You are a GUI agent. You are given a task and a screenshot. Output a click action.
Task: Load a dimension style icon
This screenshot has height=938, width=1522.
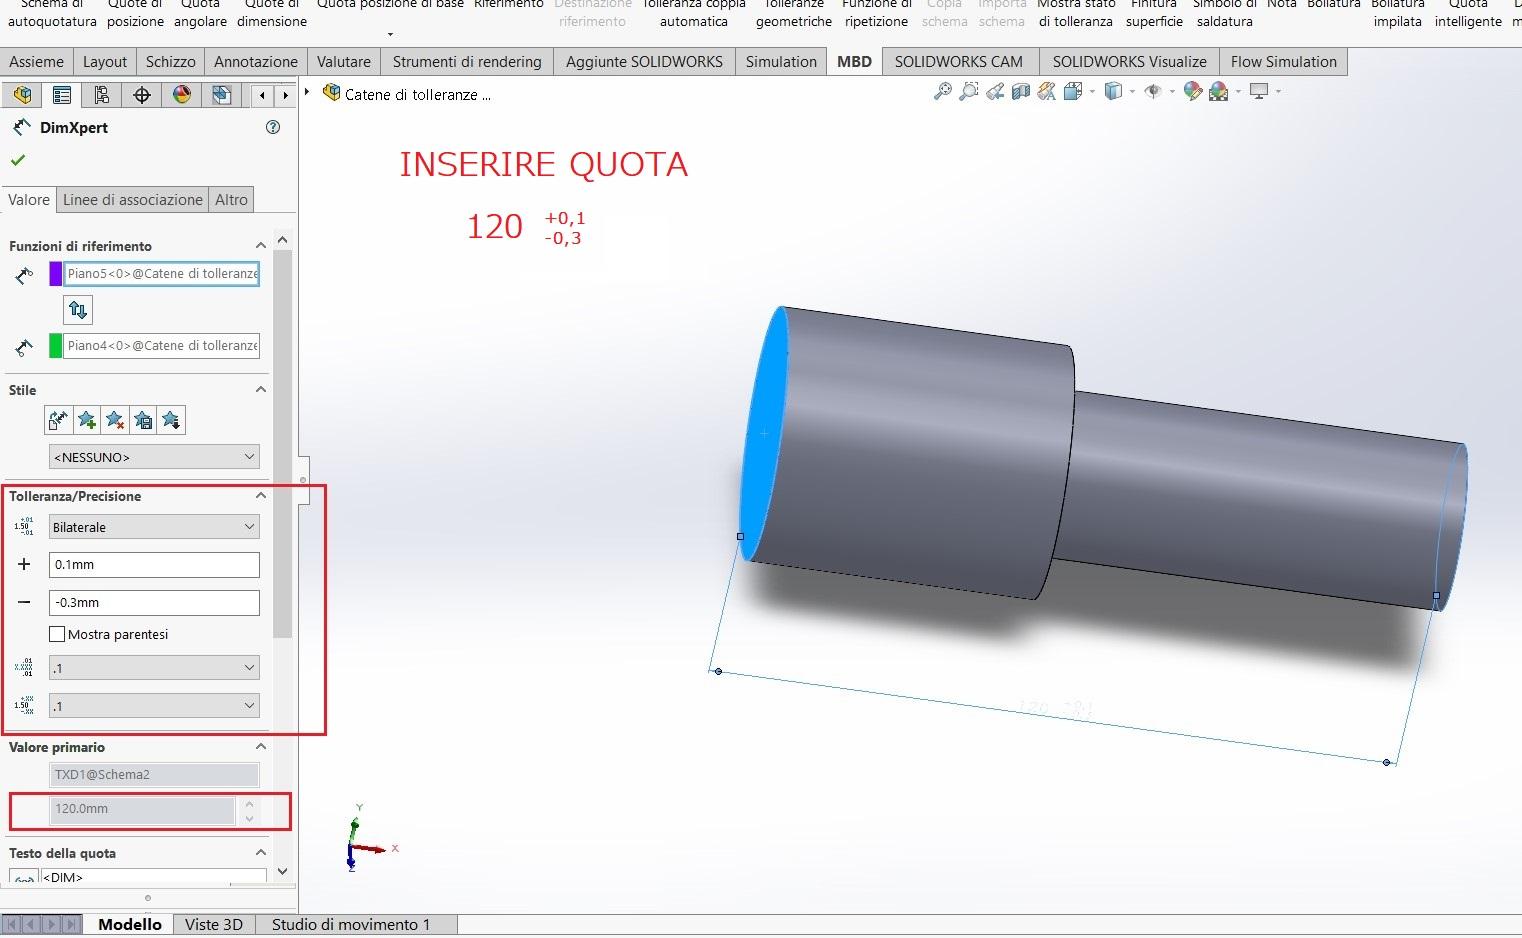coord(172,420)
